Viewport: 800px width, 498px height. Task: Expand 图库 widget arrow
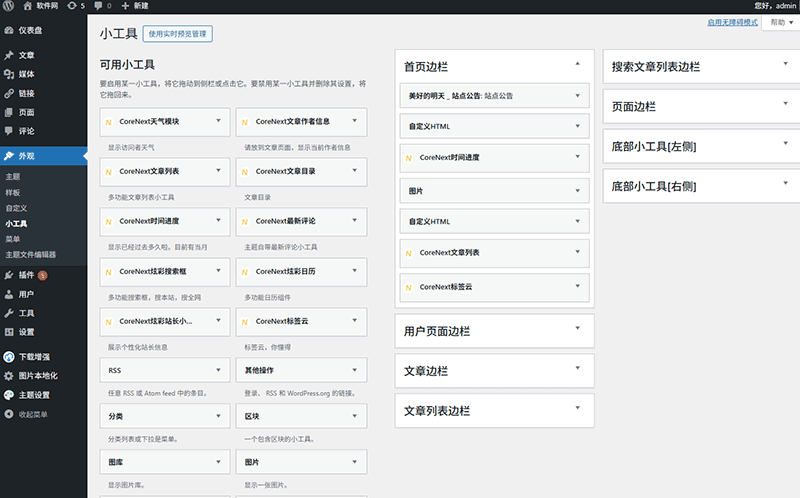(218, 462)
